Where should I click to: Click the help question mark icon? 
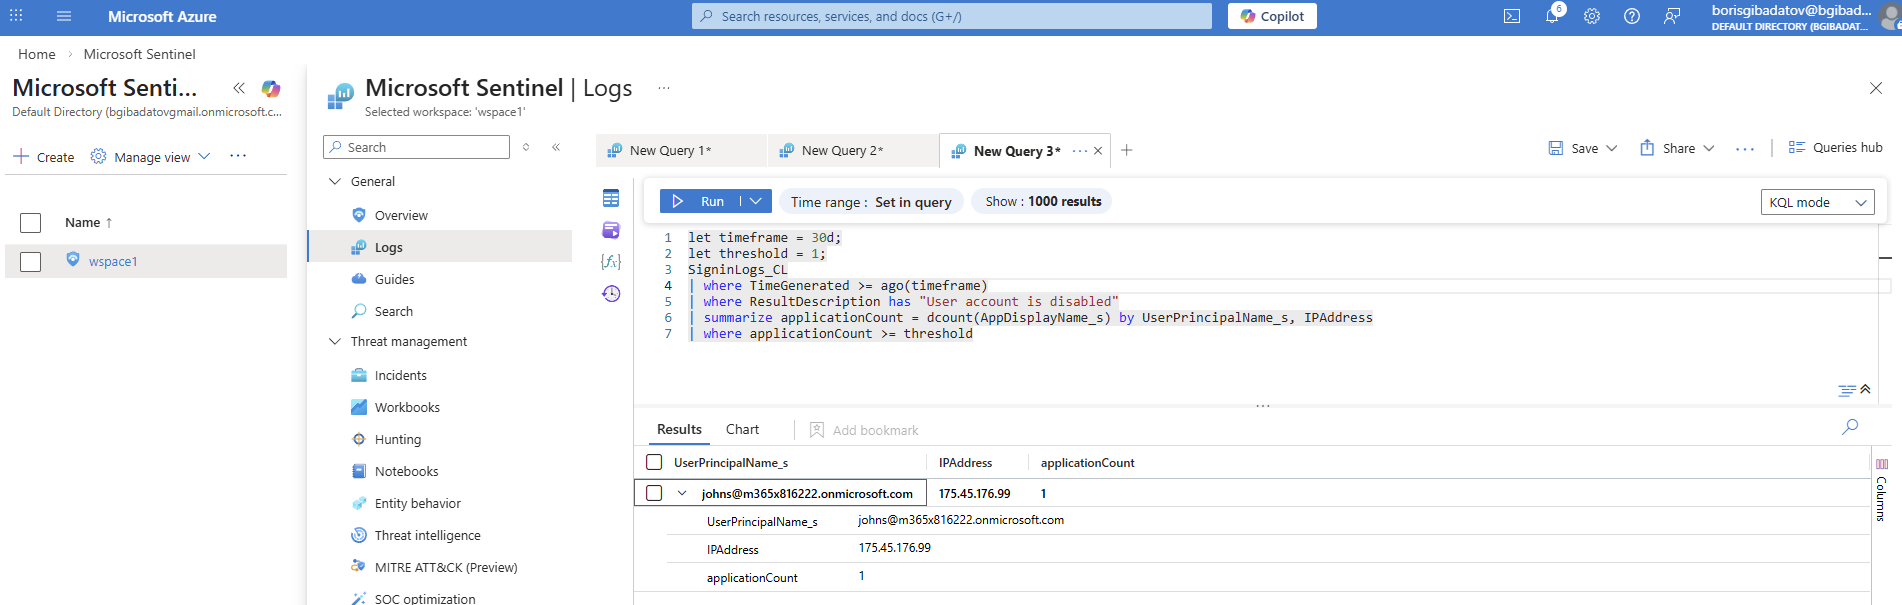1632,16
